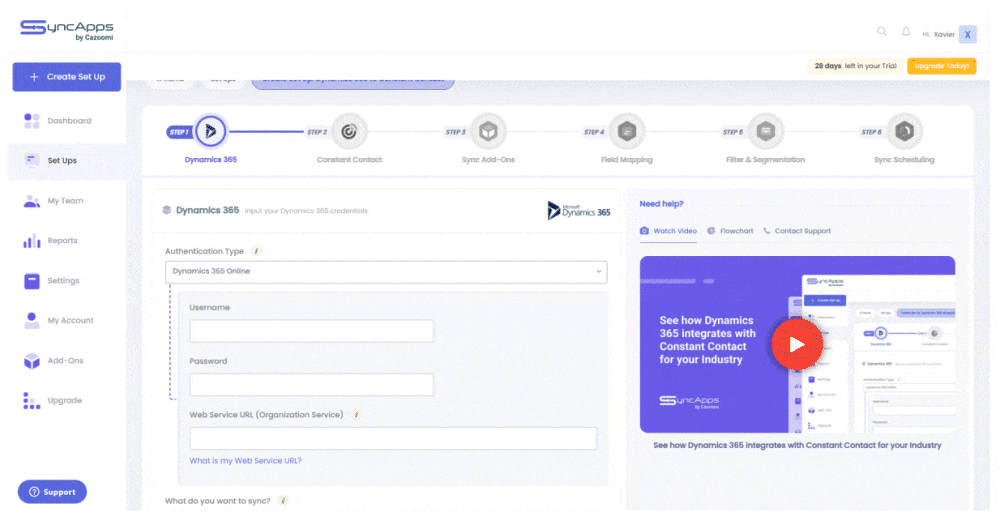This screenshot has width=1000, height=525.
Task: Click the Xavier user avatar
Action: tap(967, 34)
